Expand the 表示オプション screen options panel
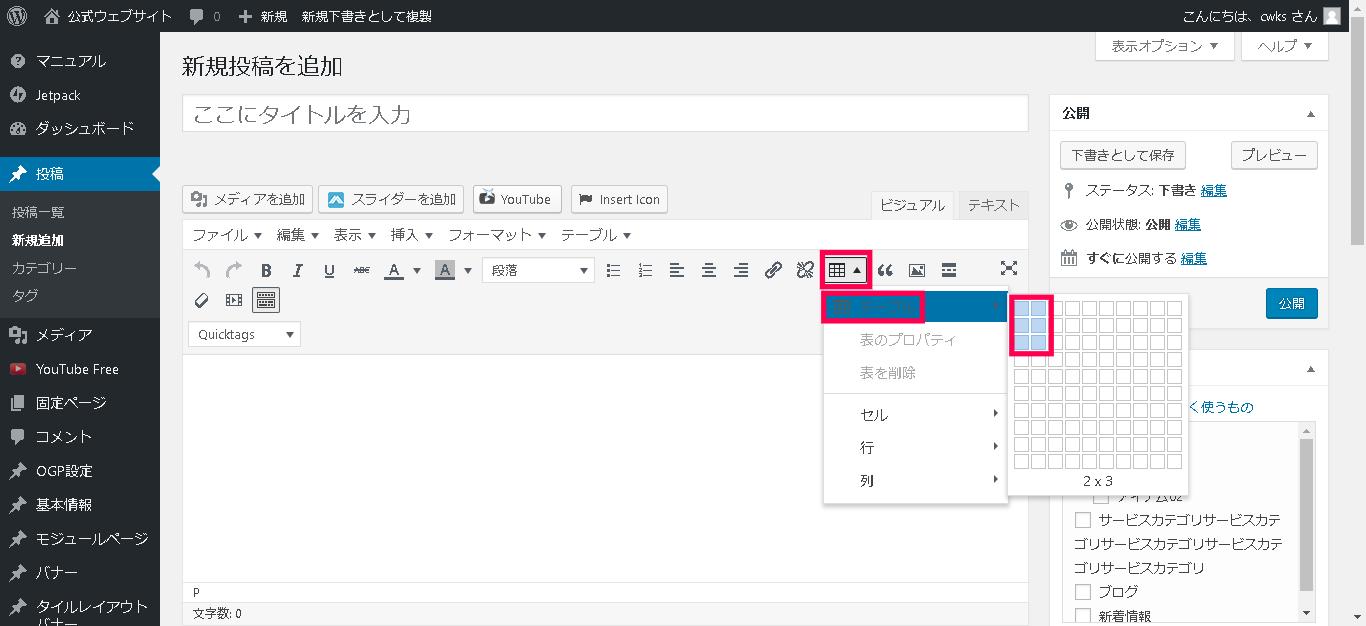The height and width of the screenshot is (626, 1366). coord(1165,46)
